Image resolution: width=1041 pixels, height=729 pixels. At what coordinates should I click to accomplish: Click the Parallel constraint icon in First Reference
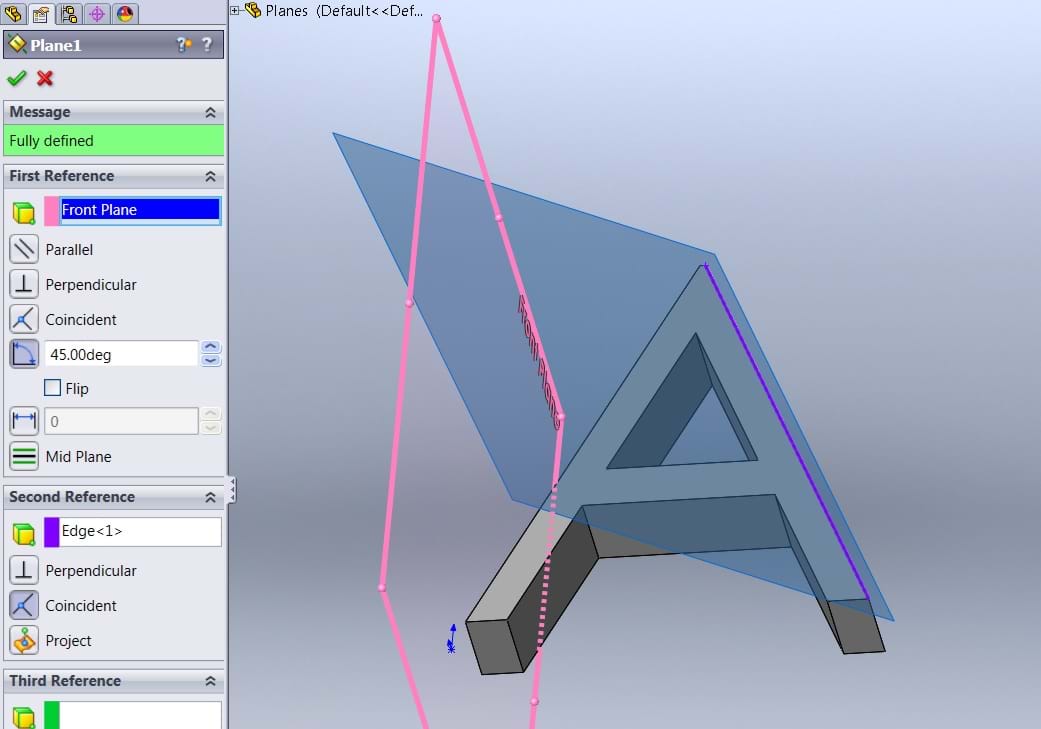(24, 249)
